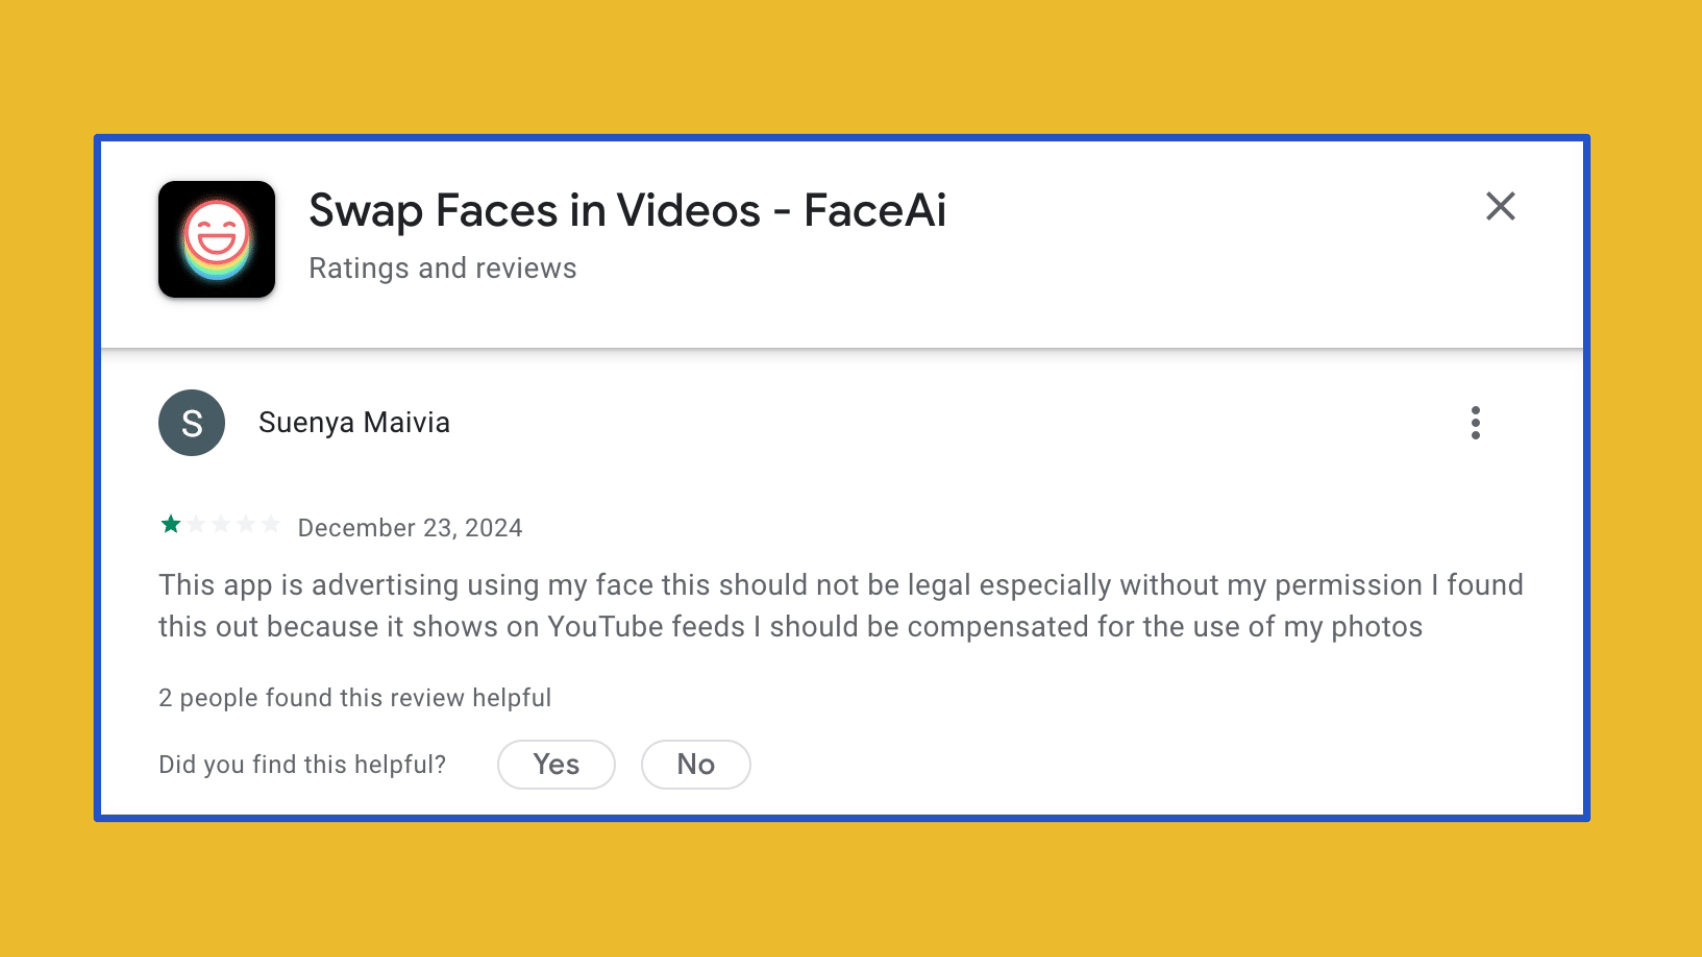
Task: Click the reviewer's S avatar circle
Action: coord(191,423)
